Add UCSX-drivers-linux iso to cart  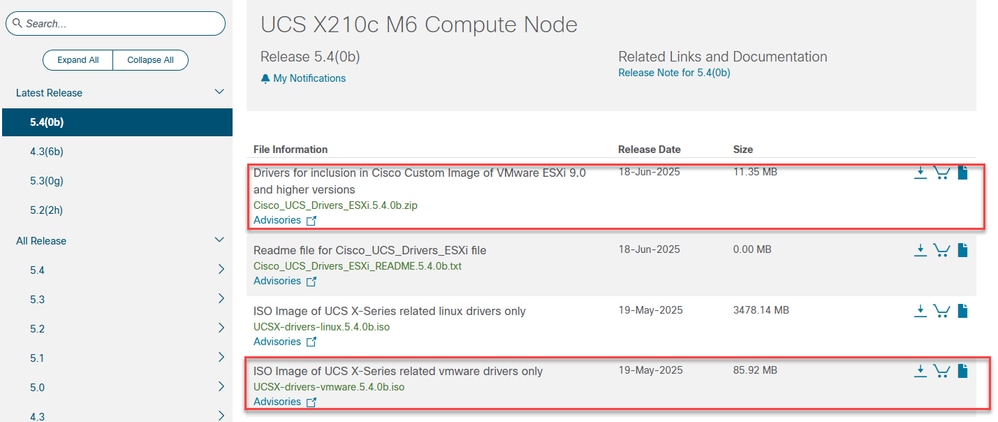[x=941, y=311]
